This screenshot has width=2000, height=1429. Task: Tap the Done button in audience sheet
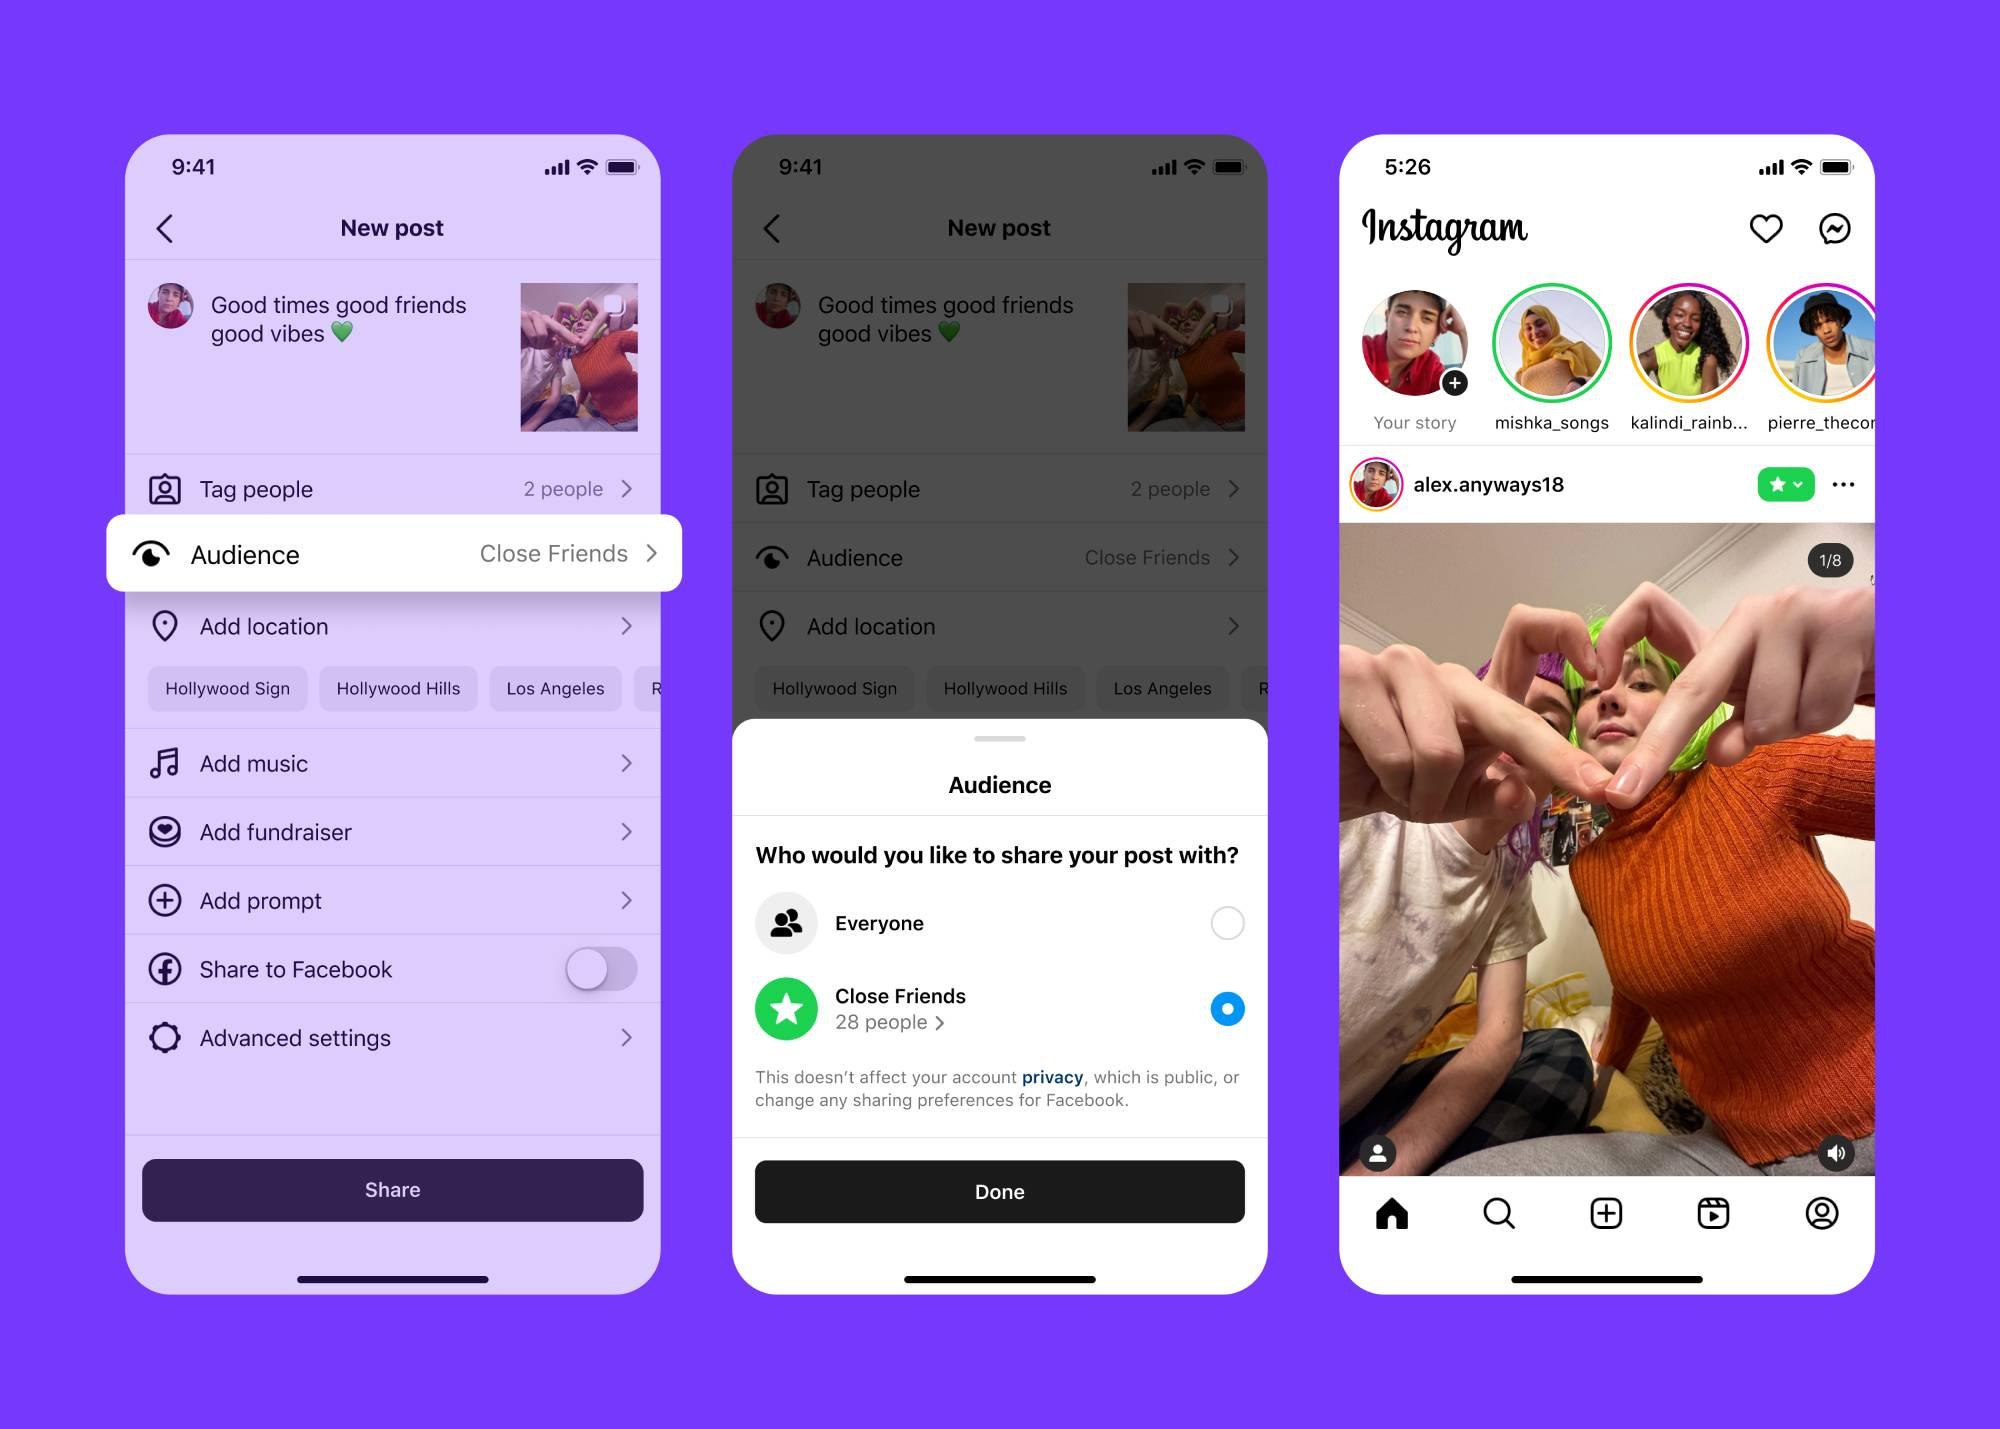click(x=999, y=1191)
